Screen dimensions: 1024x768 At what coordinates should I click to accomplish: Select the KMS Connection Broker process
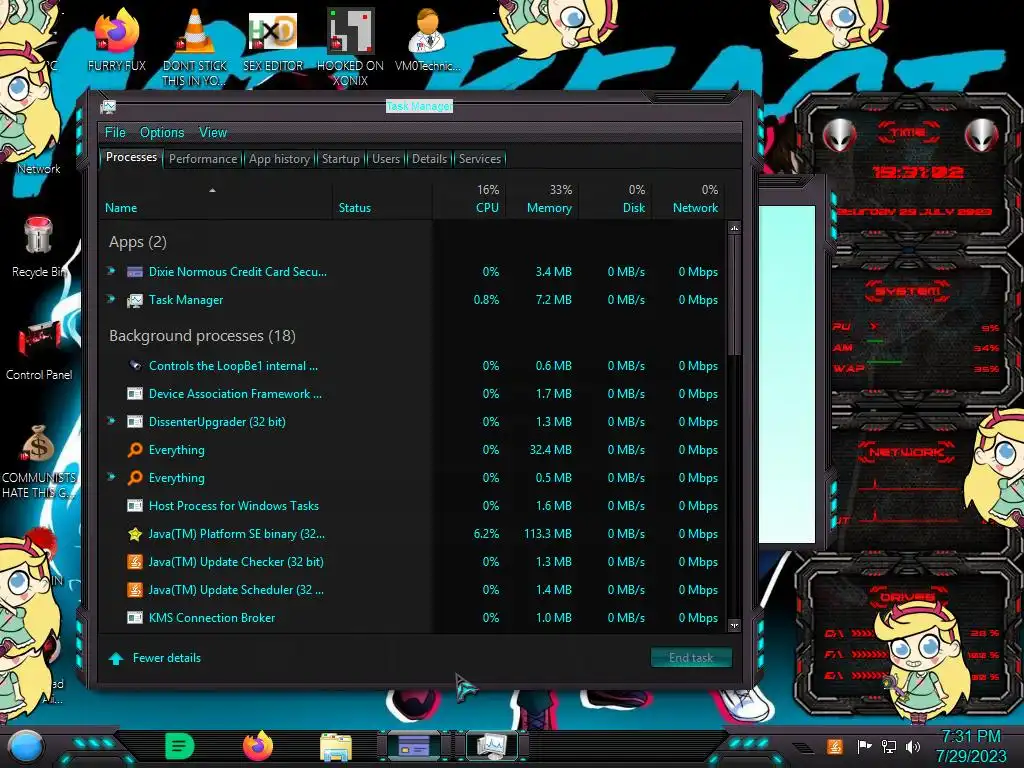415,618
